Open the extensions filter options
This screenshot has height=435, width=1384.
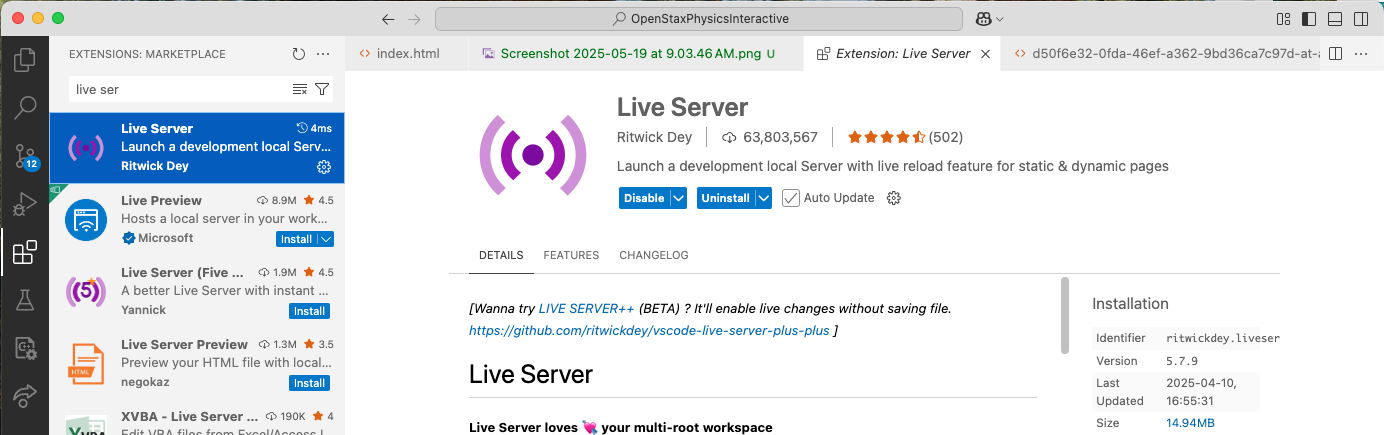tap(322, 89)
